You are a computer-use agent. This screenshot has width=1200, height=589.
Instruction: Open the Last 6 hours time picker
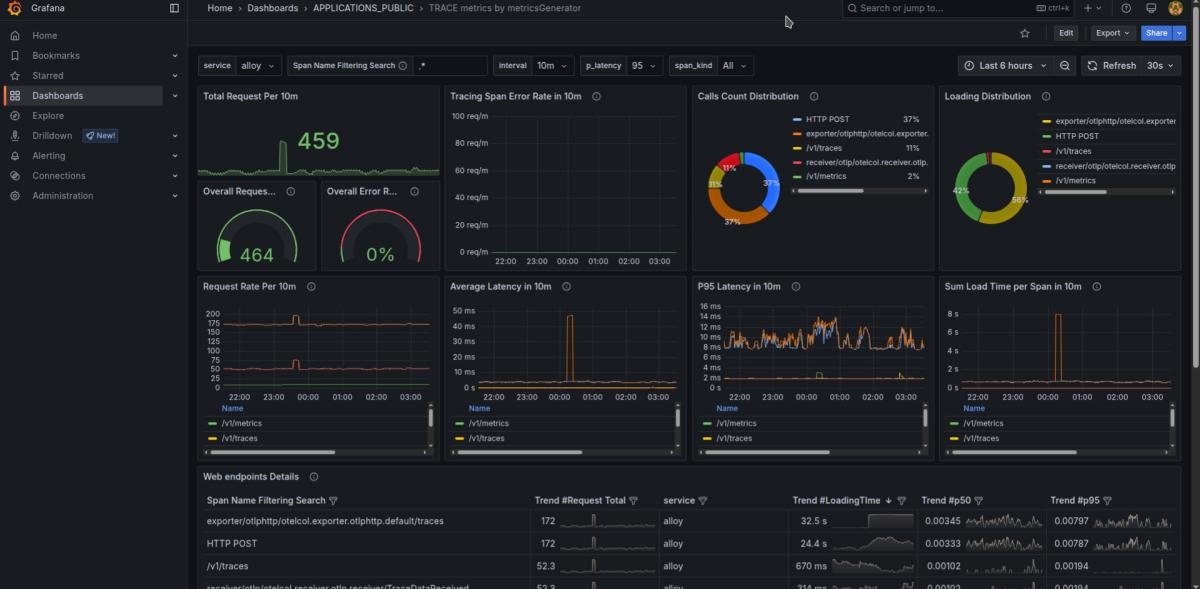1004,66
